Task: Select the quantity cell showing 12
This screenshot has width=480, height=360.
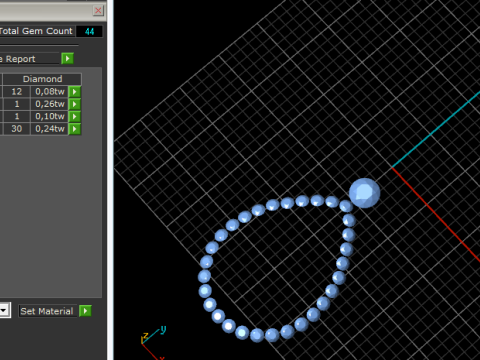Action: 16,92
